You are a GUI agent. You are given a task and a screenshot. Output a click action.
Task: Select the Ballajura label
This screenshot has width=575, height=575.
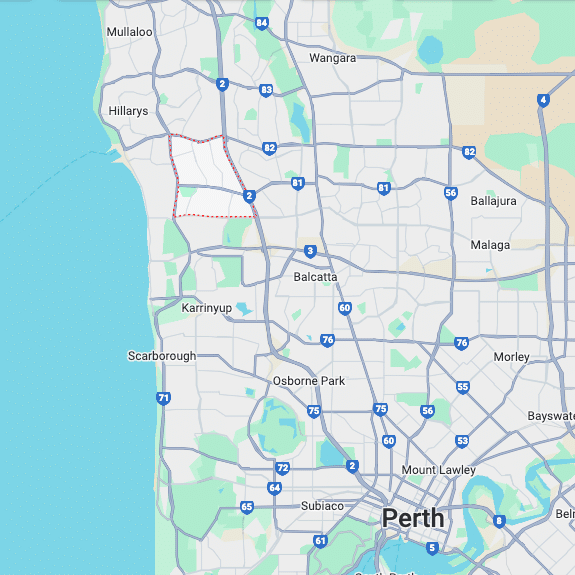(493, 201)
